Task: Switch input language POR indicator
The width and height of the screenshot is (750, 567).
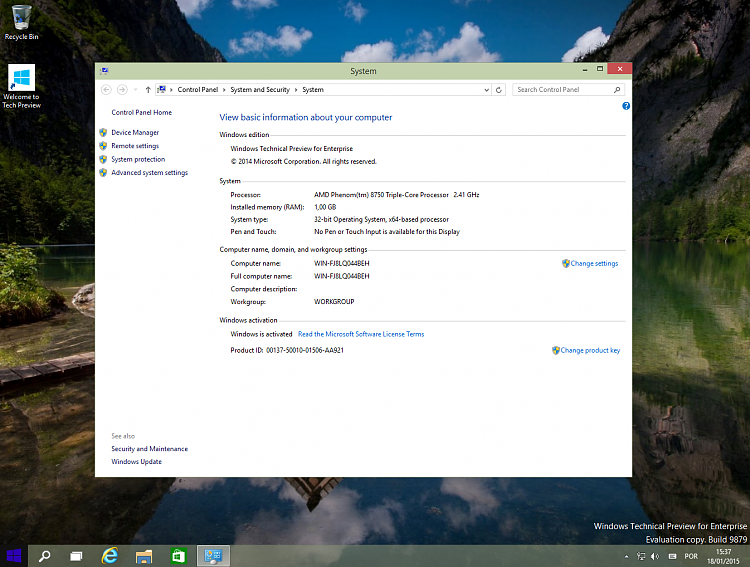Action: [691, 556]
